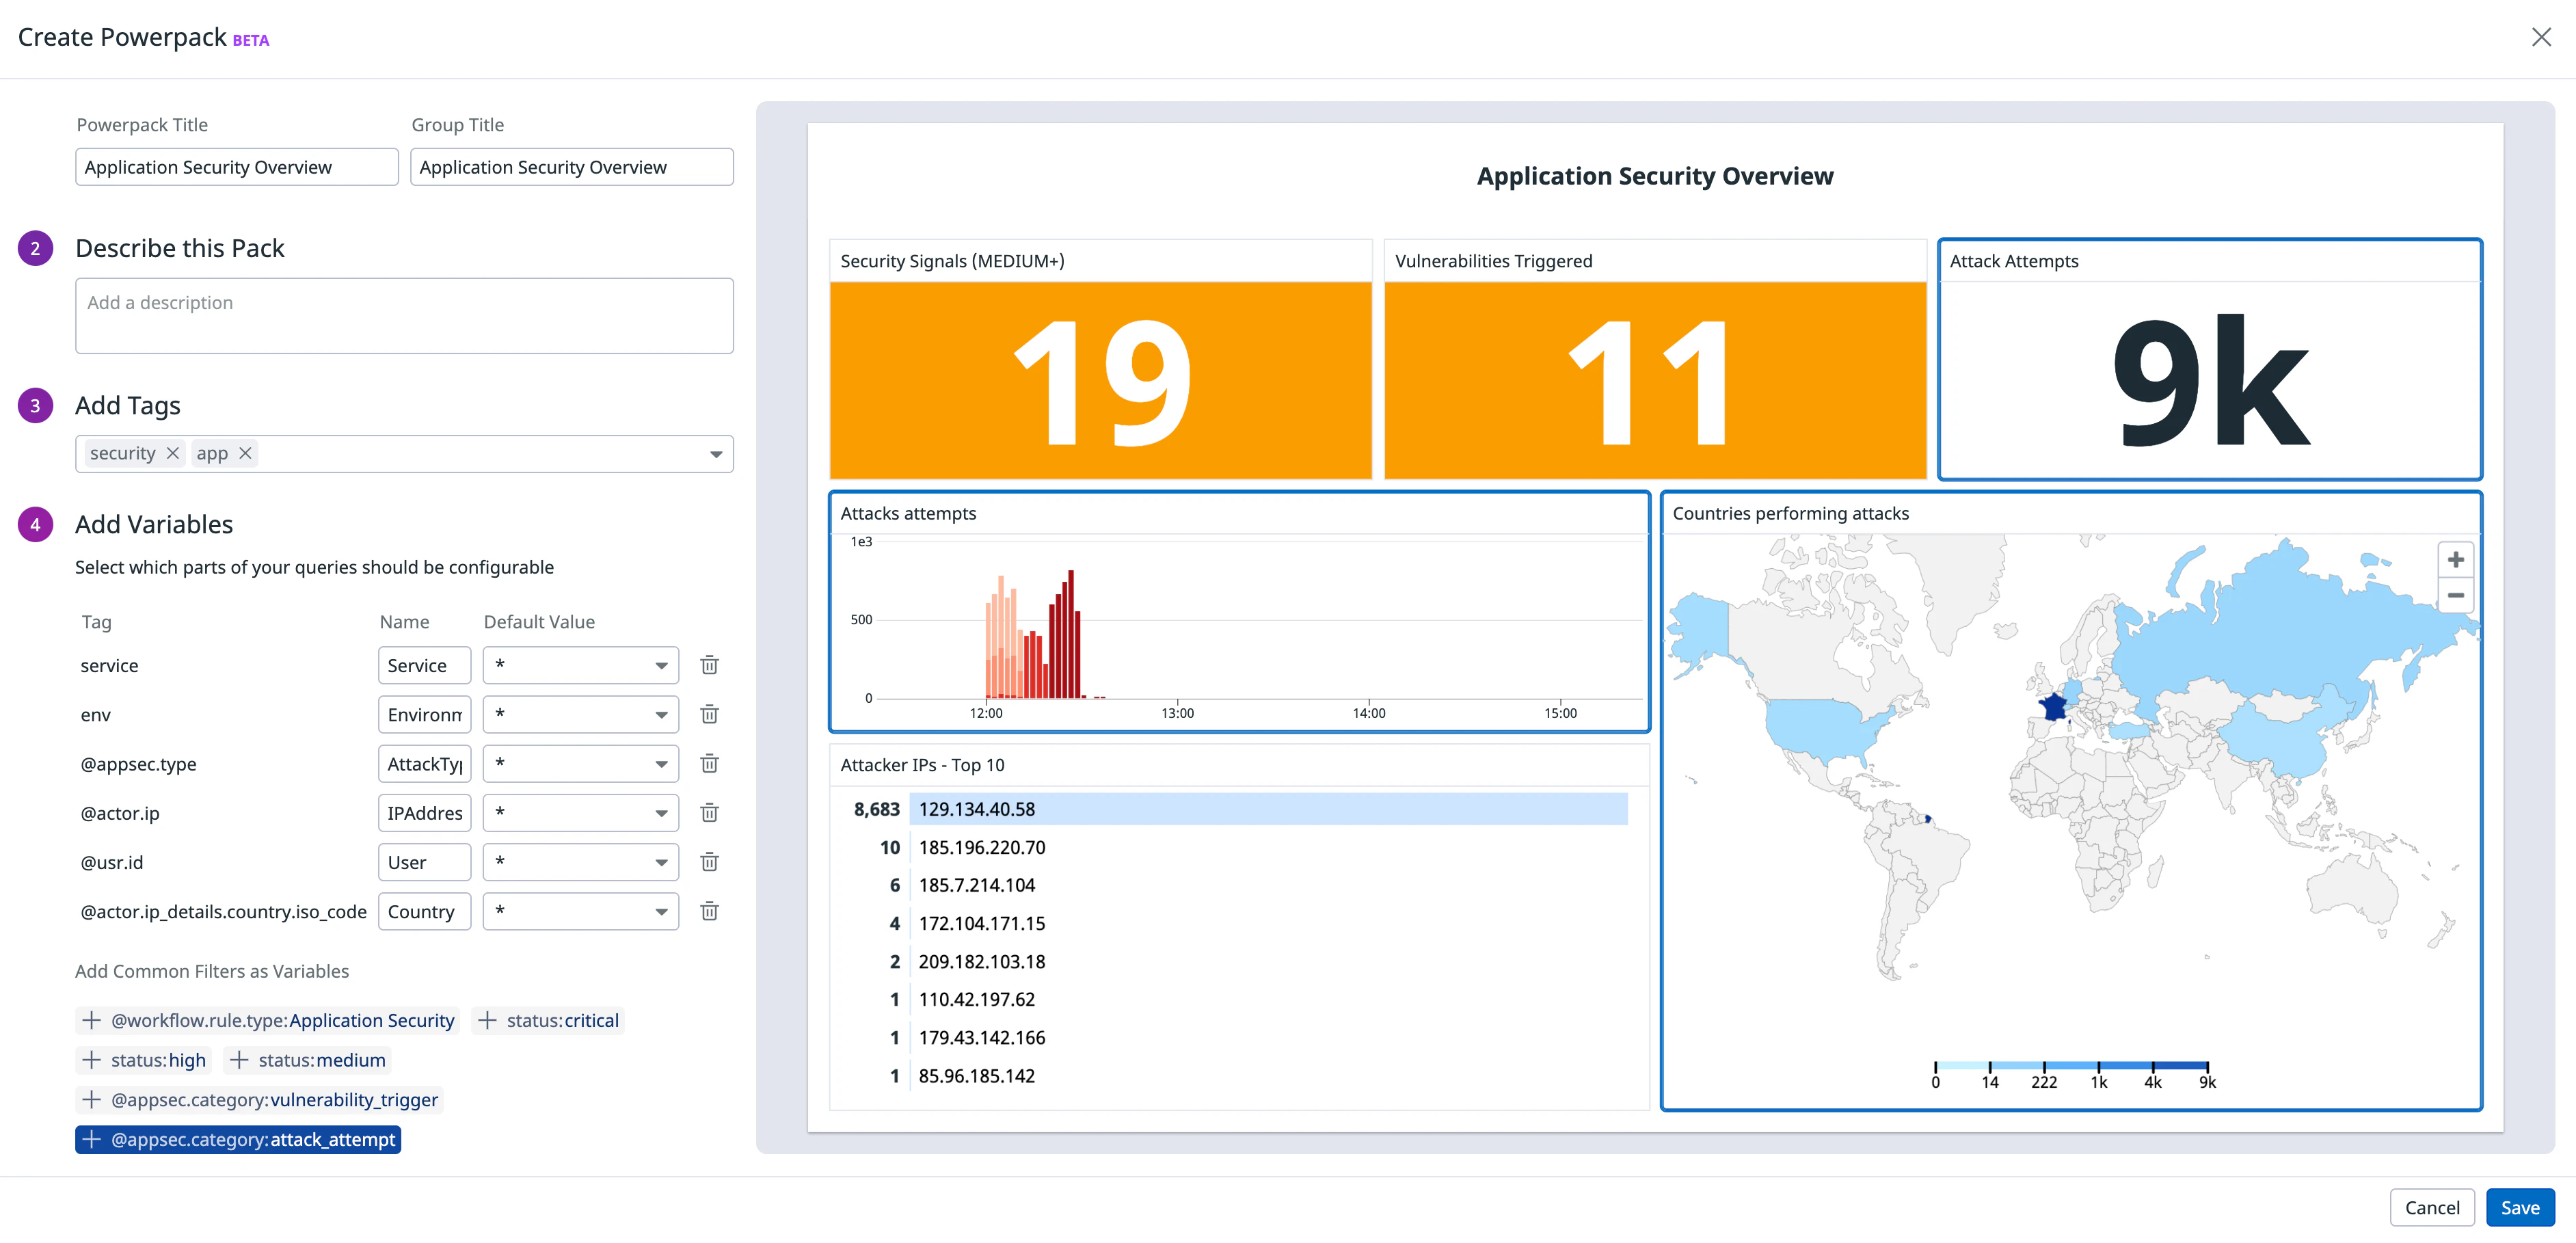The image size is (2576, 1243).
Task: Remove the country iso_code variable row
Action: pyautogui.click(x=709, y=911)
